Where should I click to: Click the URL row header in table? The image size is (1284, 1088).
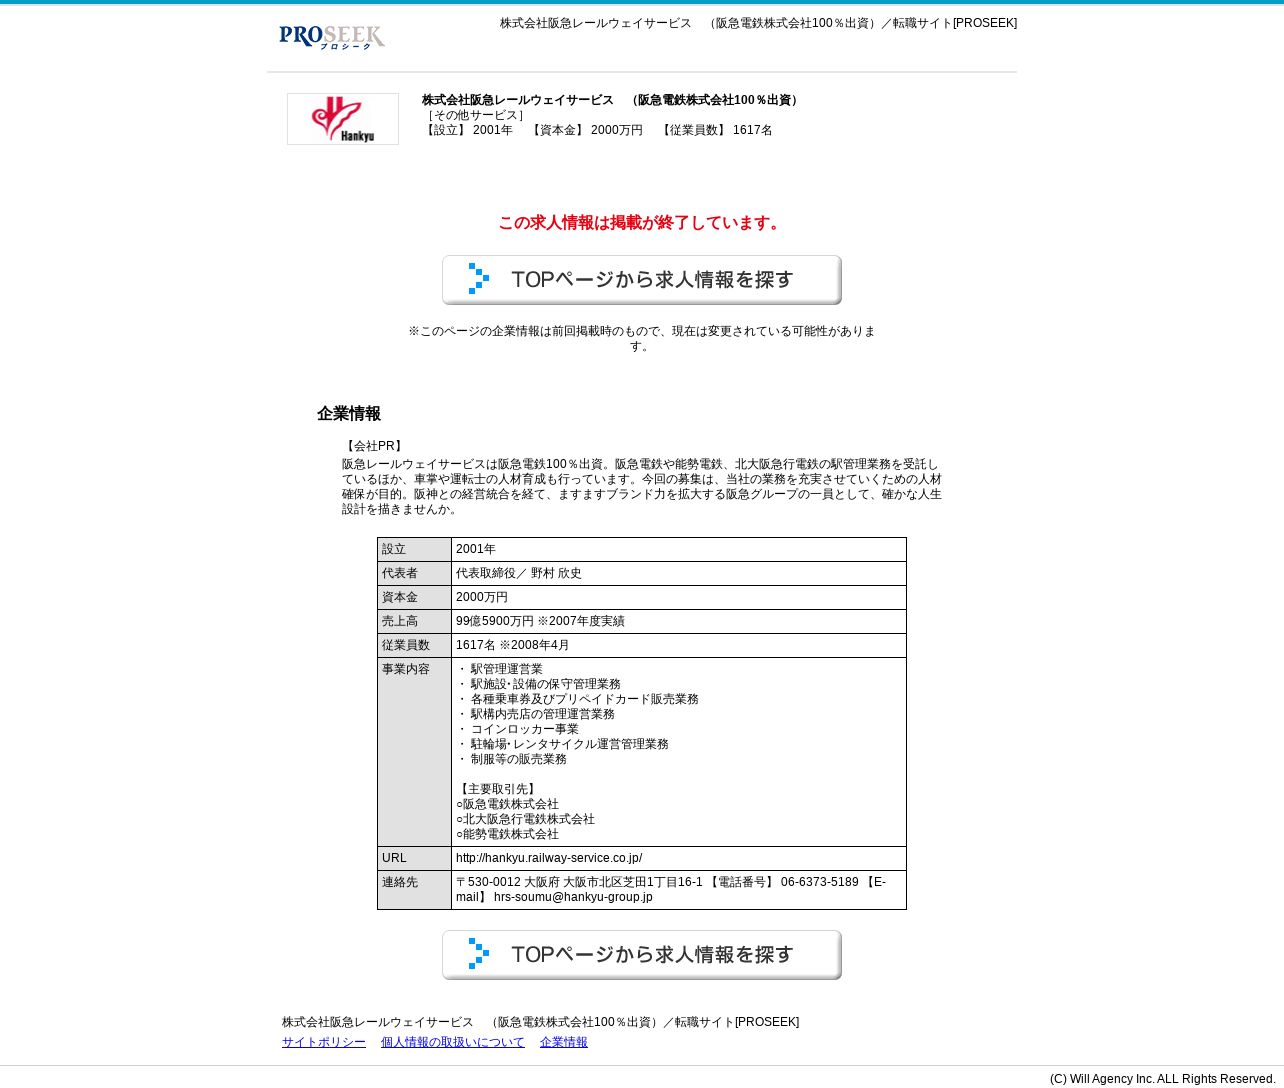pyautogui.click(x=415, y=858)
